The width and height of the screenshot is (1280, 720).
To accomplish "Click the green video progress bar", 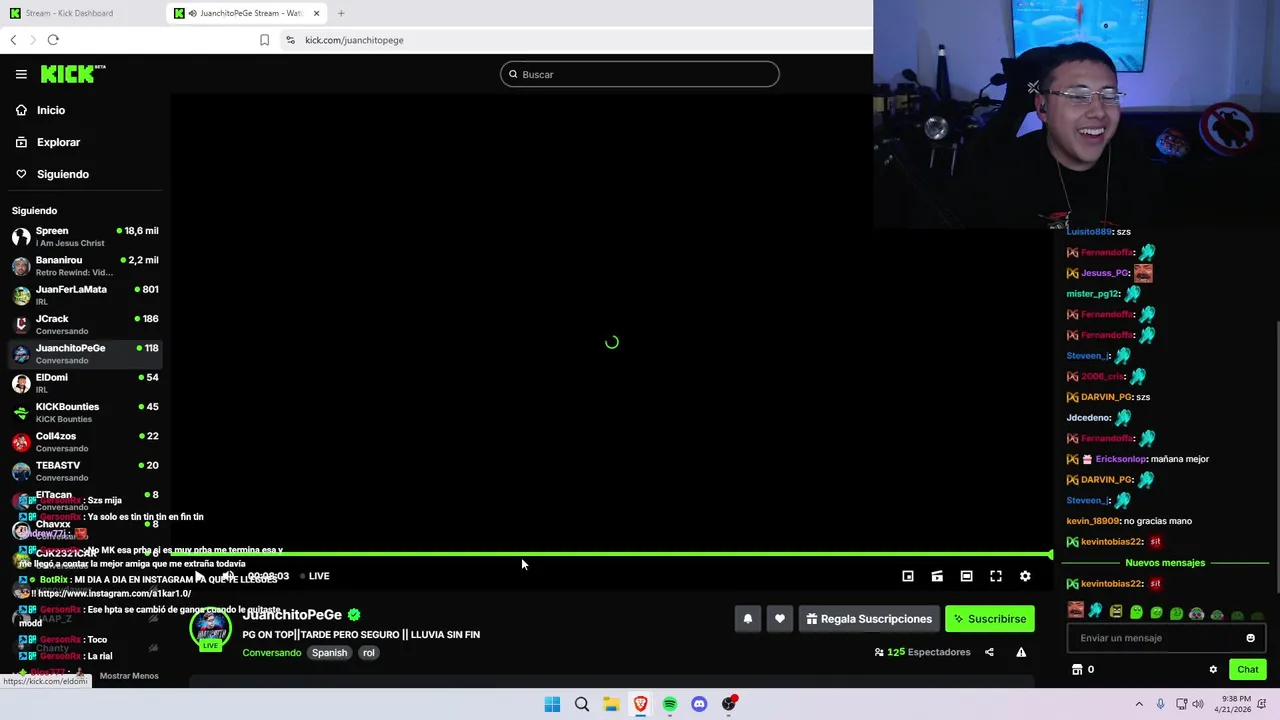I will [x=611, y=554].
